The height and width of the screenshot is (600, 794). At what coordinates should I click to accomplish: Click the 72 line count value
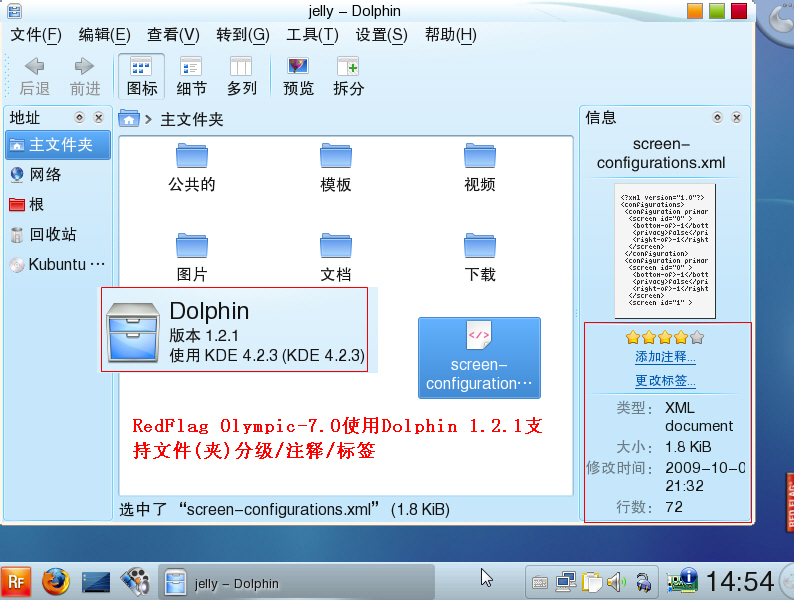[x=674, y=507]
